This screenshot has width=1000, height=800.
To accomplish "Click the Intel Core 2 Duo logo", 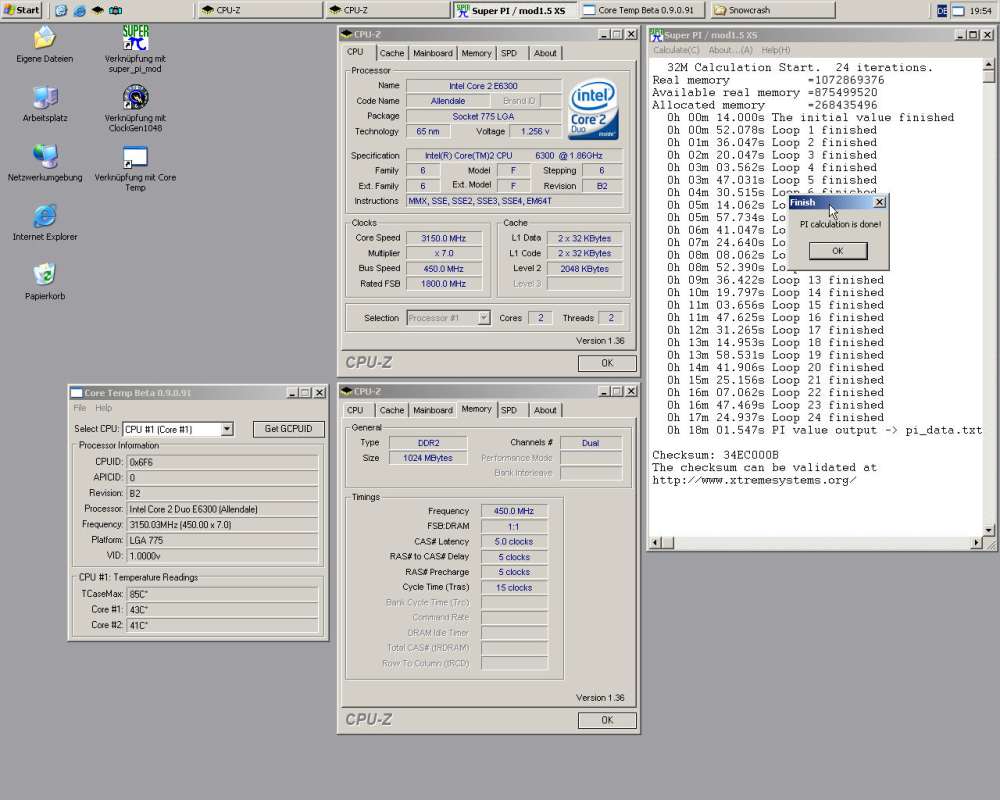I will coord(593,109).
